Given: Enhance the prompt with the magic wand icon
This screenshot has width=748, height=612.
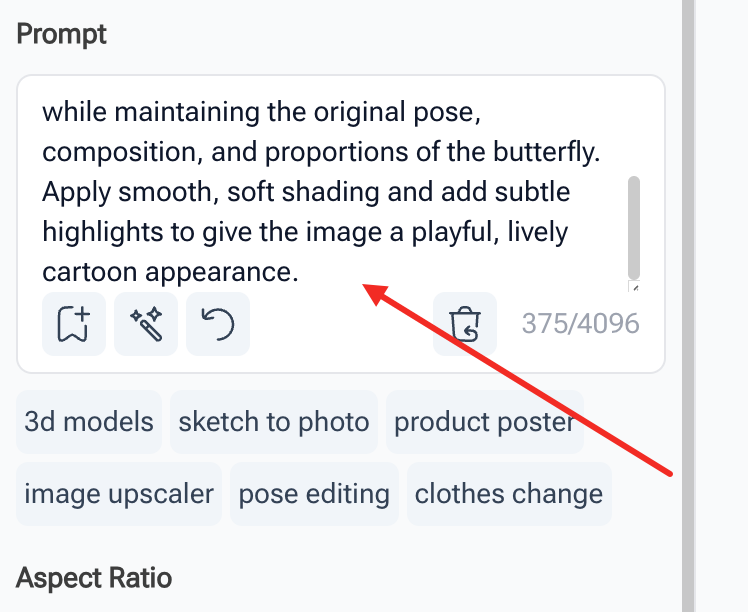Looking at the screenshot, I should (146, 324).
